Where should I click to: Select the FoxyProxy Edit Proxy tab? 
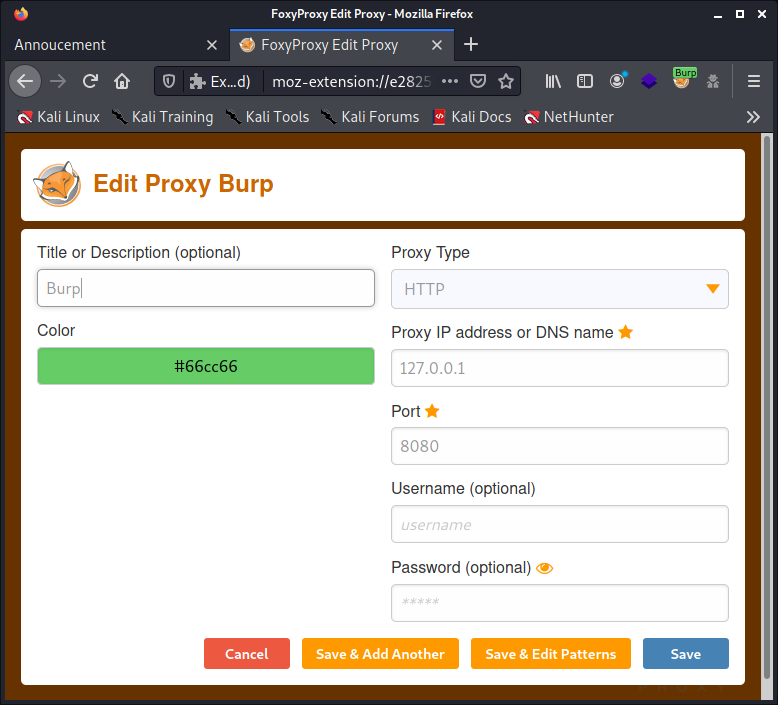tap(342, 45)
